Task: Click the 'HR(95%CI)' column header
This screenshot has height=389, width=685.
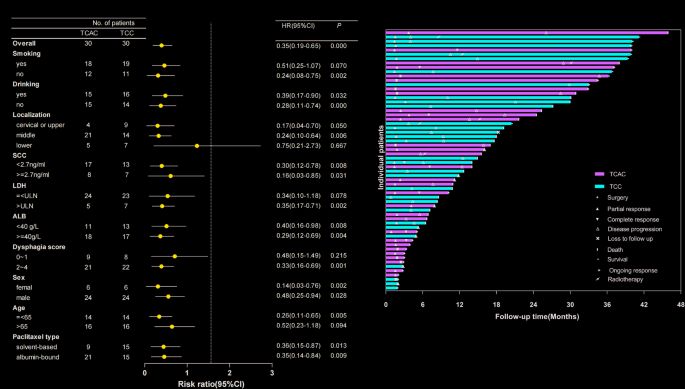Action: 298,26
